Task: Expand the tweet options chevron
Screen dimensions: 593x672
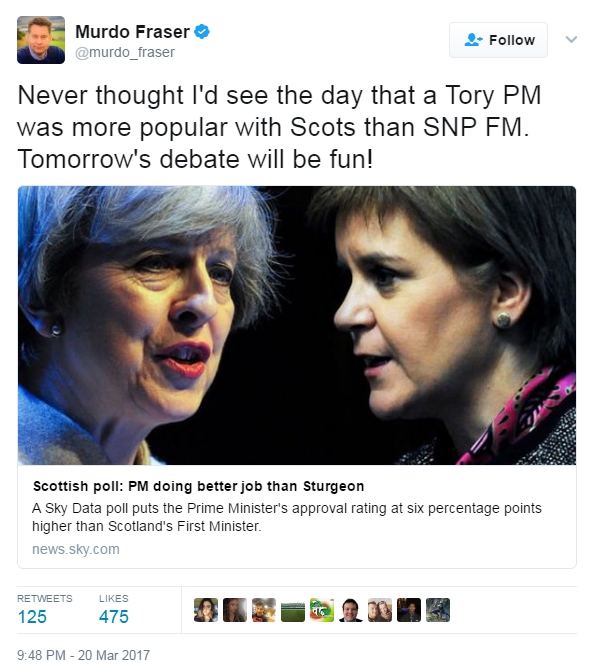Action: pos(571,39)
